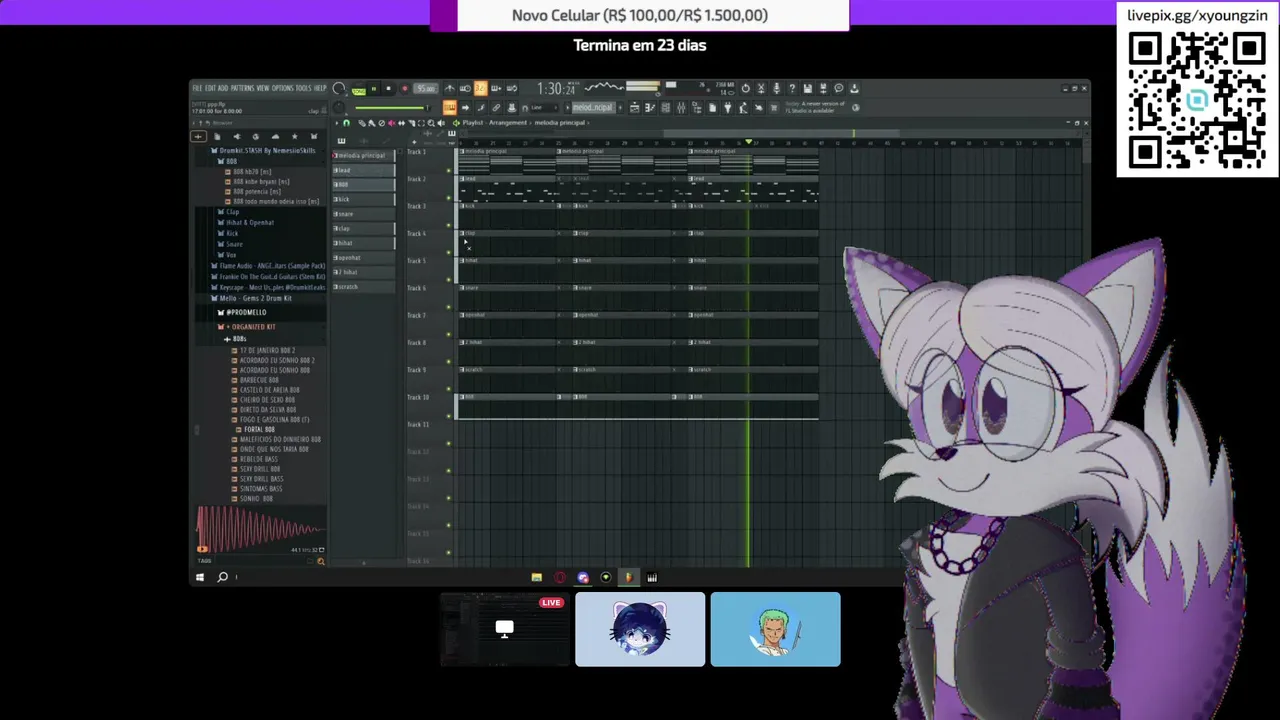Select the playlist Playback speaker tool

pyautogui.click(x=441, y=122)
